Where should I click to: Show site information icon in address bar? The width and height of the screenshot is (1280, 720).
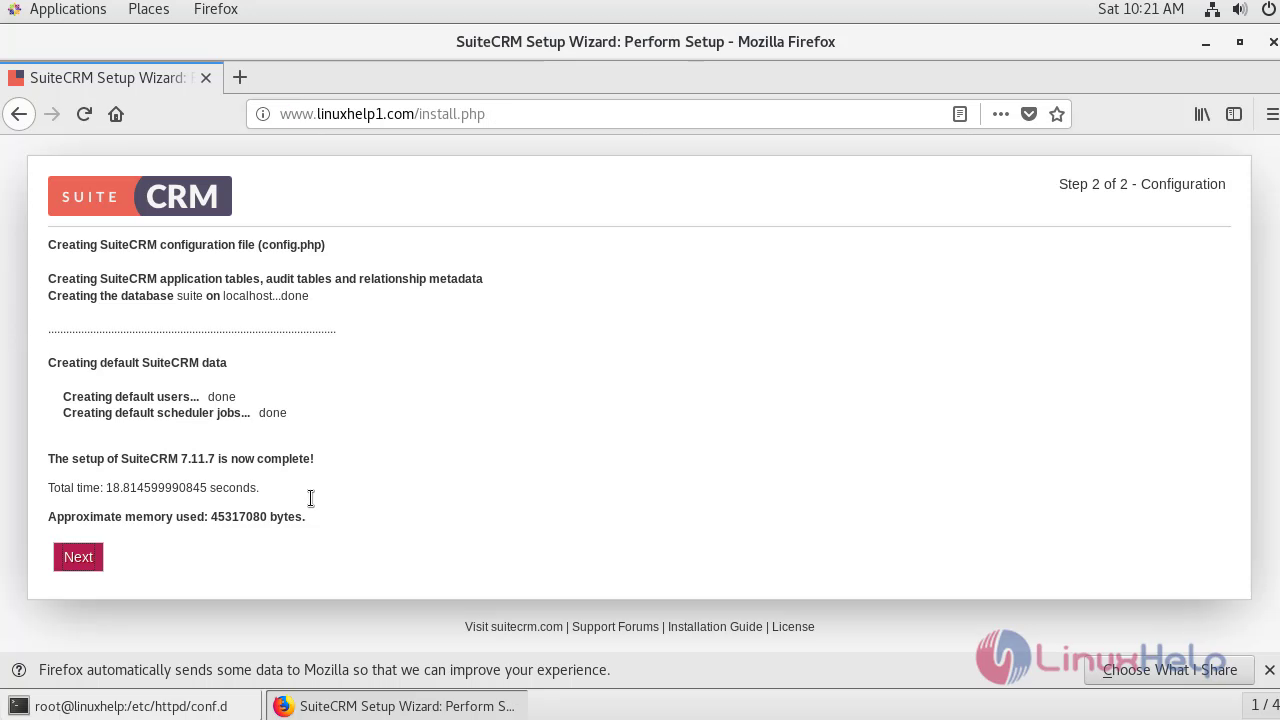(x=263, y=114)
